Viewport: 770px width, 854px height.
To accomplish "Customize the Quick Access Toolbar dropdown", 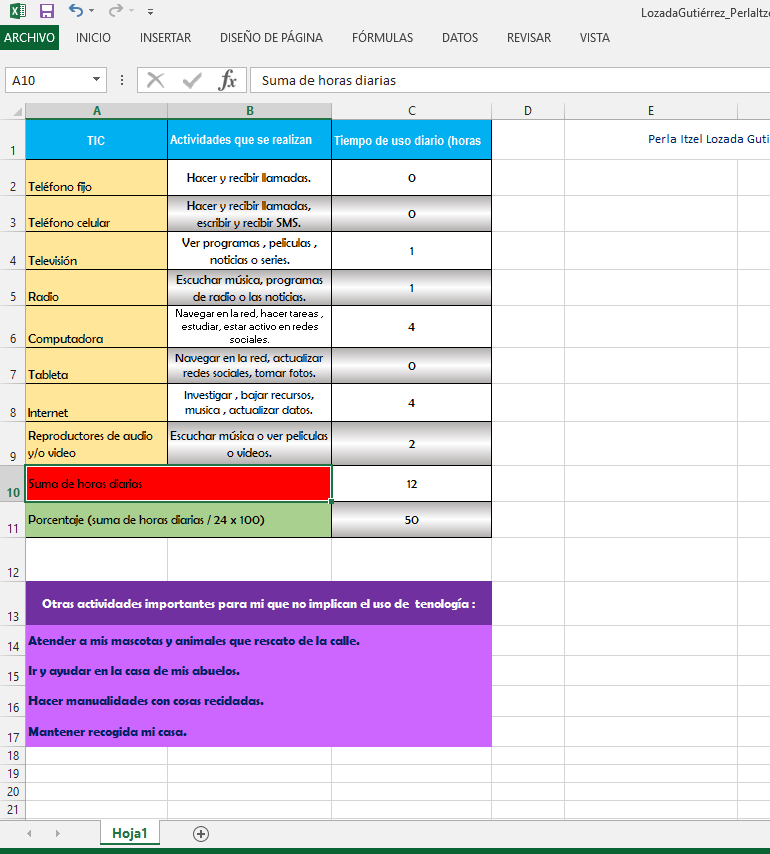I will [150, 11].
